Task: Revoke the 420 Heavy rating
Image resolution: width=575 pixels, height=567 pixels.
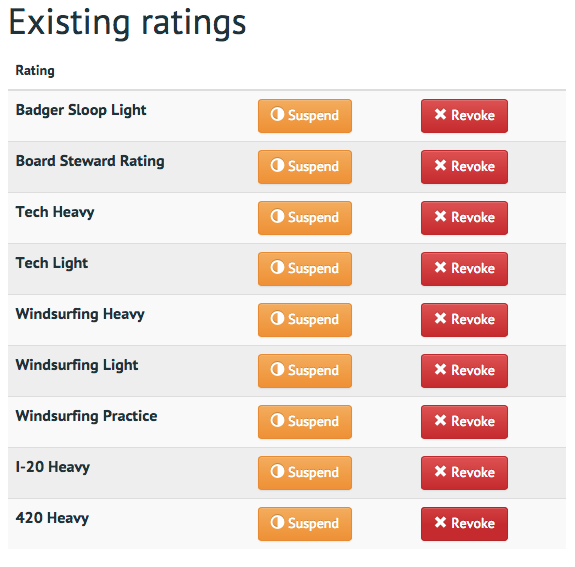Action: tap(464, 524)
